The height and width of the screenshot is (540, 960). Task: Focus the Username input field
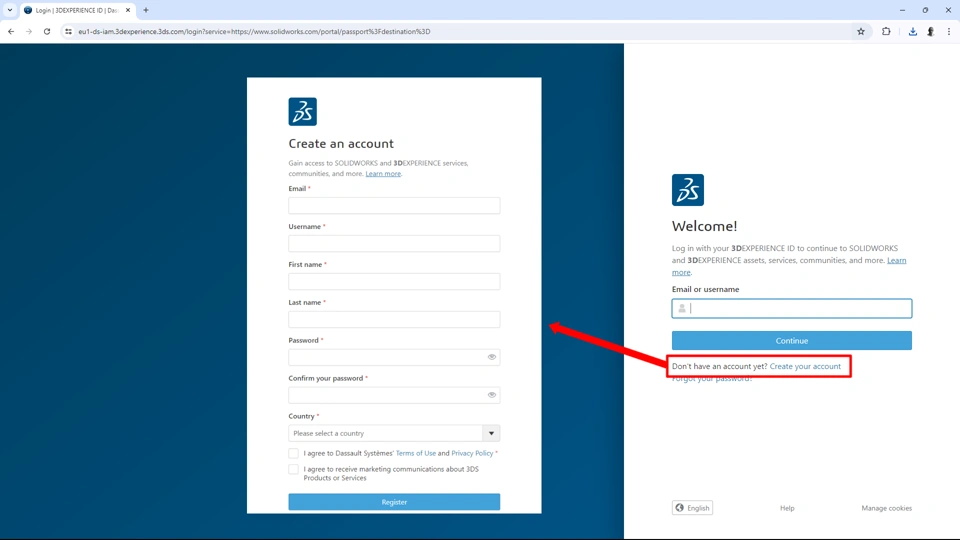pyautogui.click(x=394, y=244)
